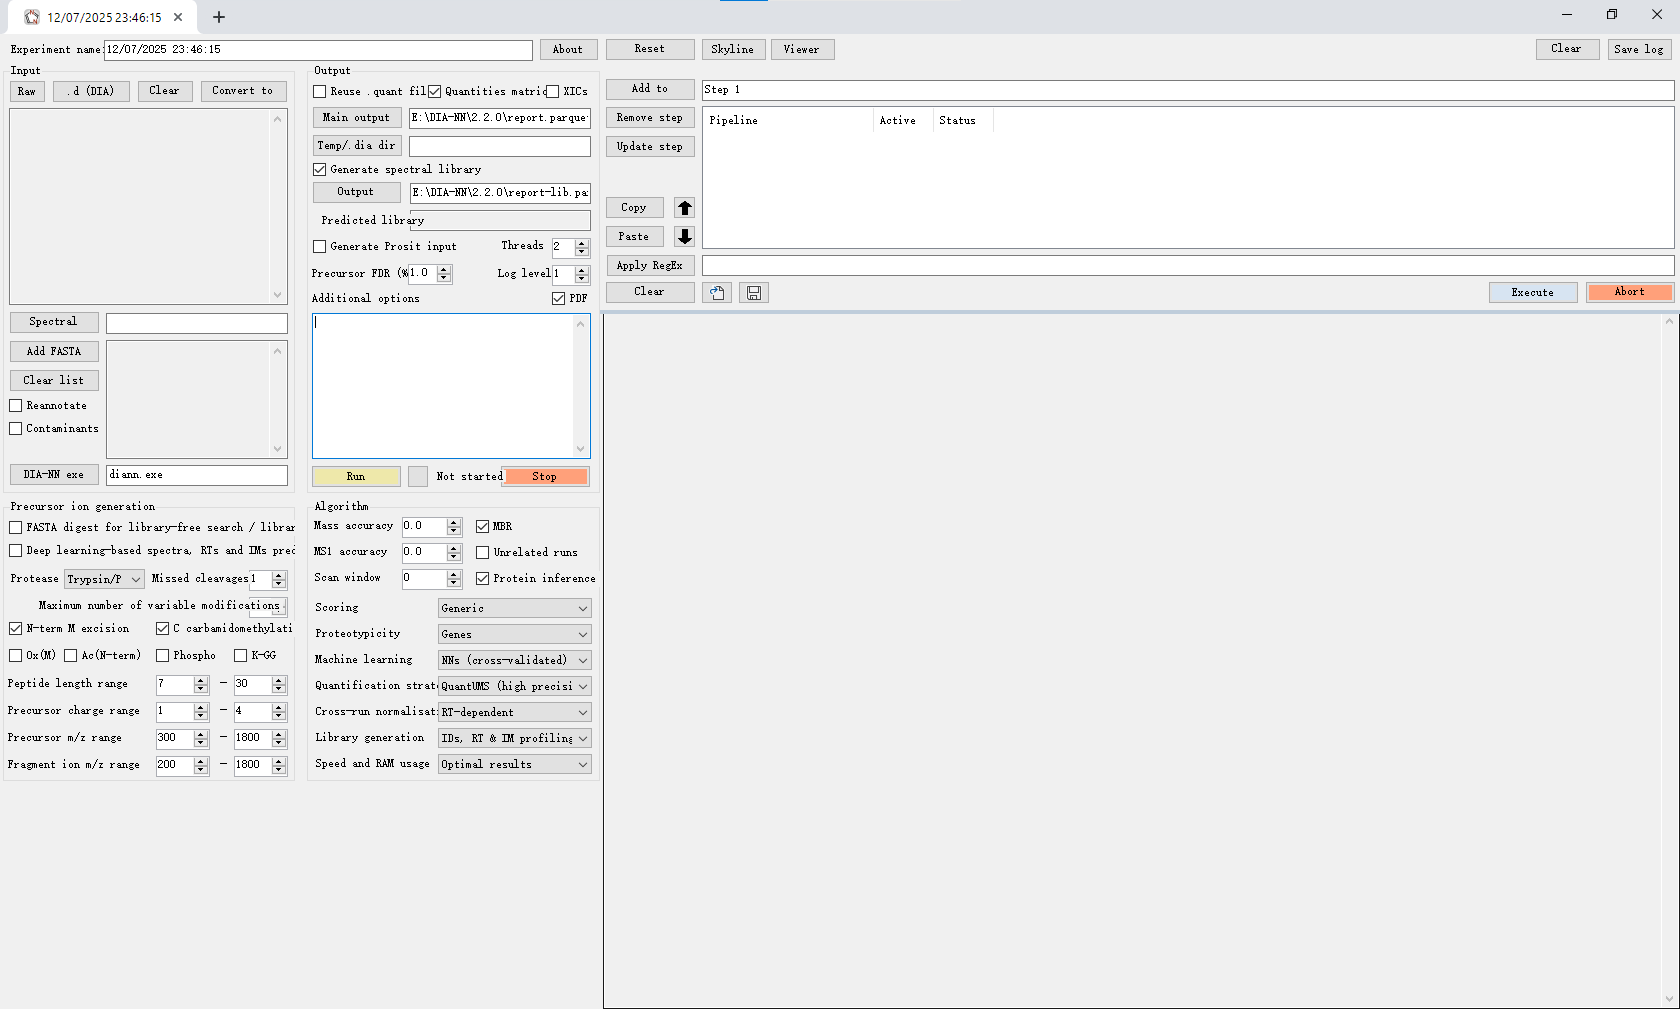Enable FASTA digest for library-free search
1680x1009 pixels.
(16, 528)
